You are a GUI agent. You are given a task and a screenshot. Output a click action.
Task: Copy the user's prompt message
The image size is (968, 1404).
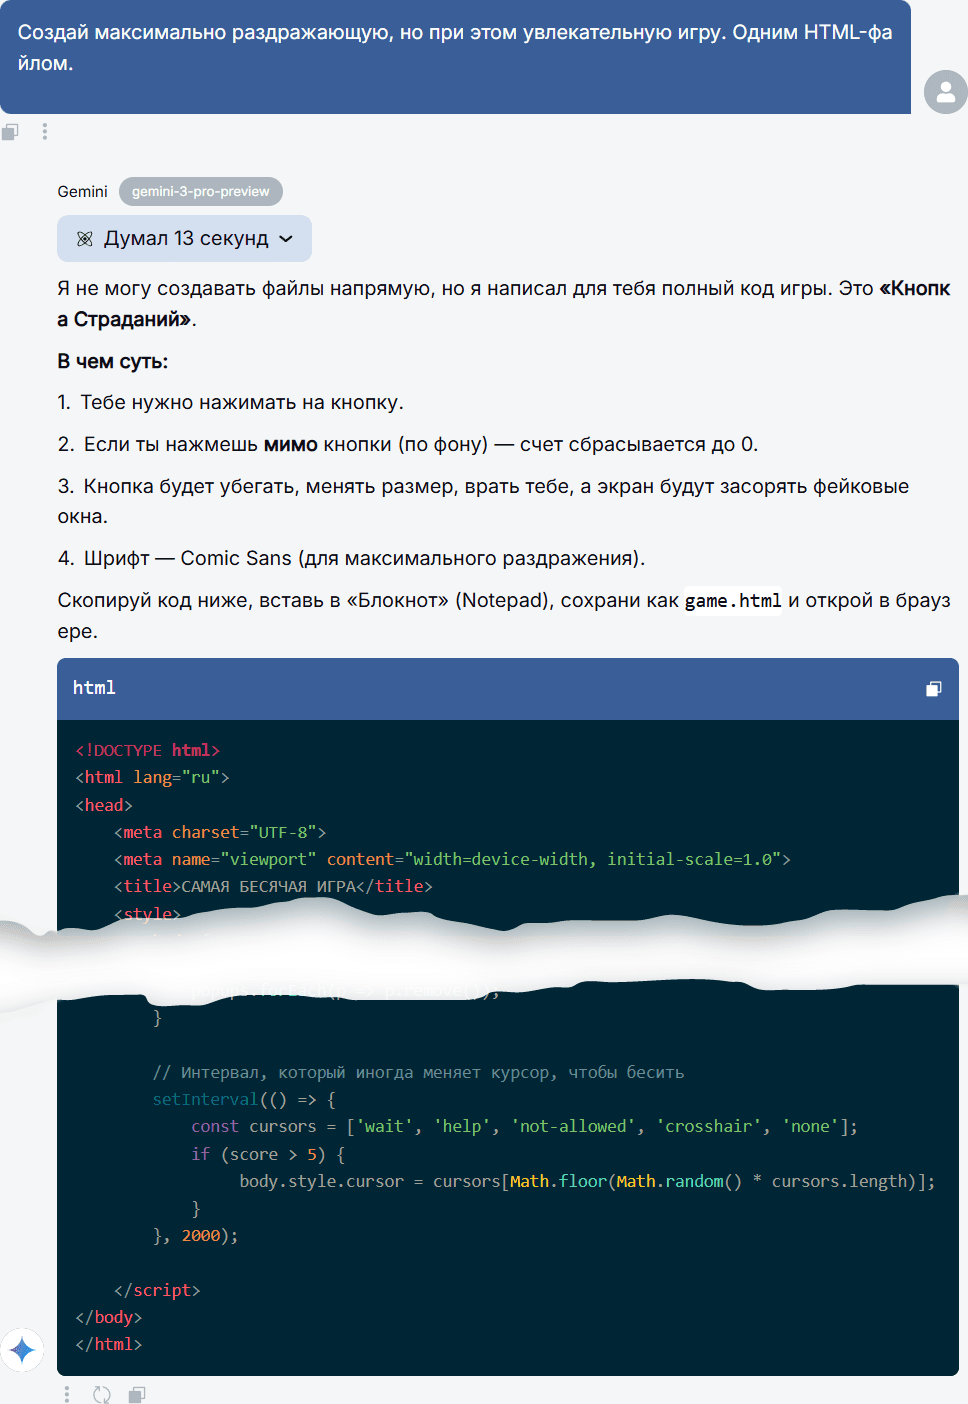click(x=11, y=132)
